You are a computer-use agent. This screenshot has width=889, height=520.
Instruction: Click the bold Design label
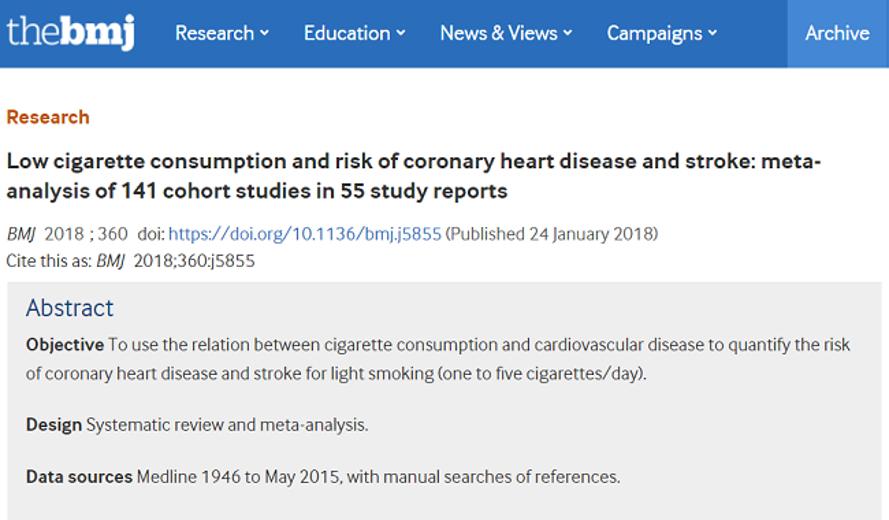[x=54, y=425]
